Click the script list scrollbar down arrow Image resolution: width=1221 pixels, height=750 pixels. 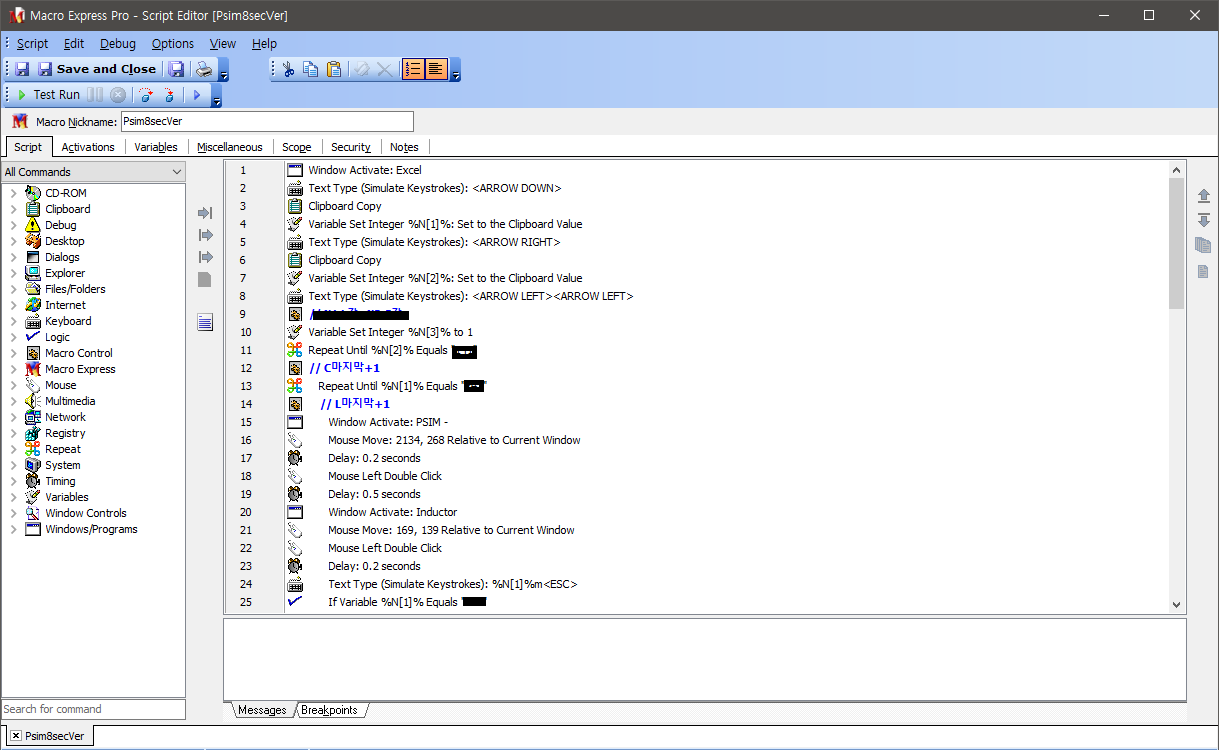pos(1176,604)
